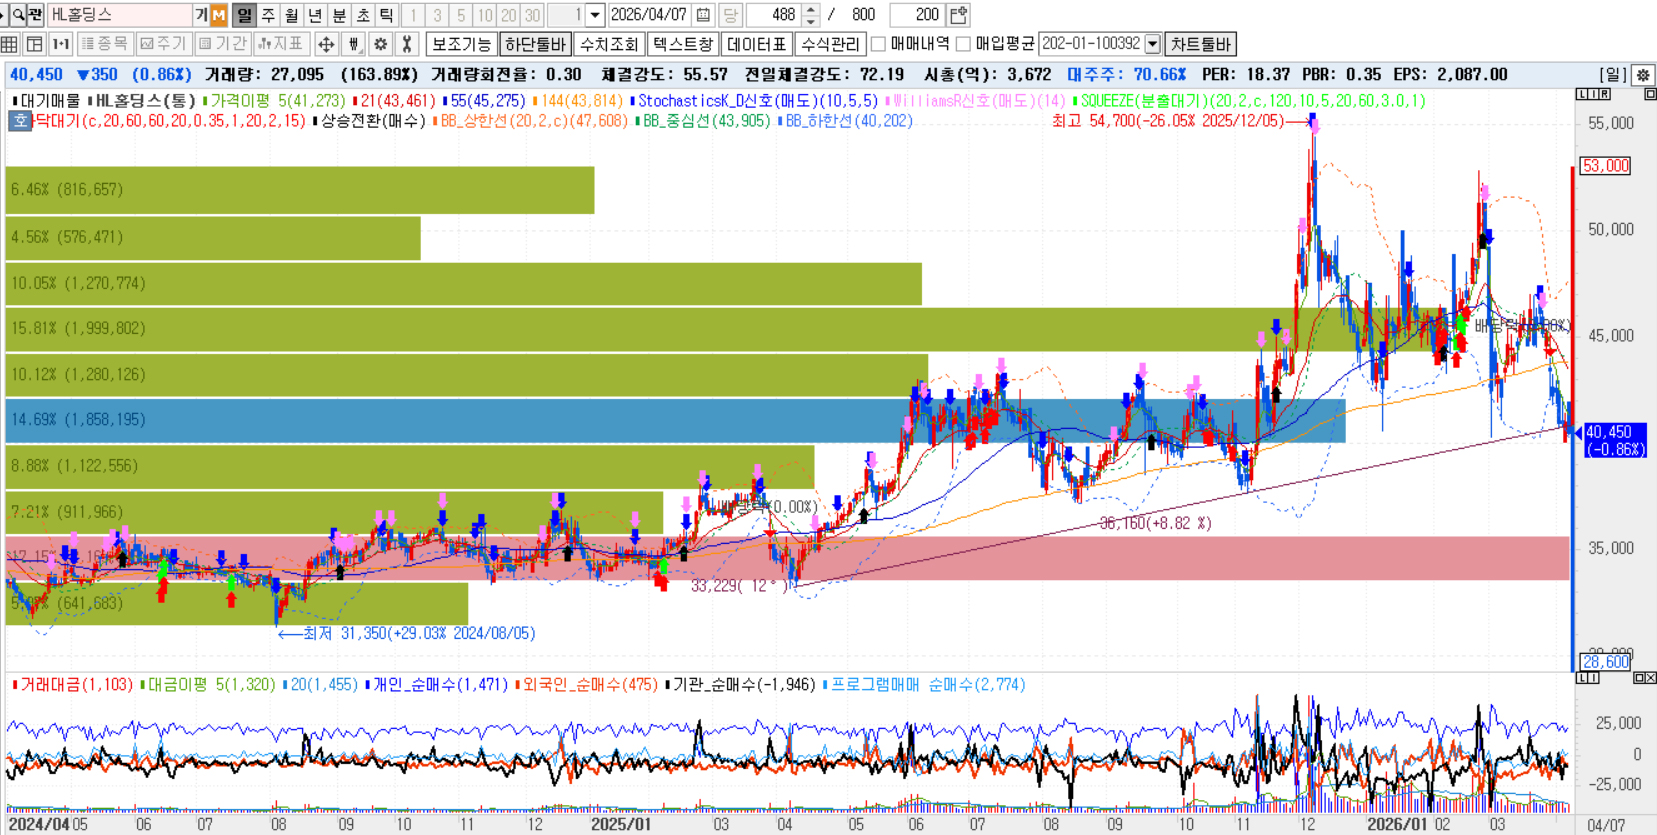Click the 1:1 layout icon
1657x835 pixels.
tap(61, 44)
